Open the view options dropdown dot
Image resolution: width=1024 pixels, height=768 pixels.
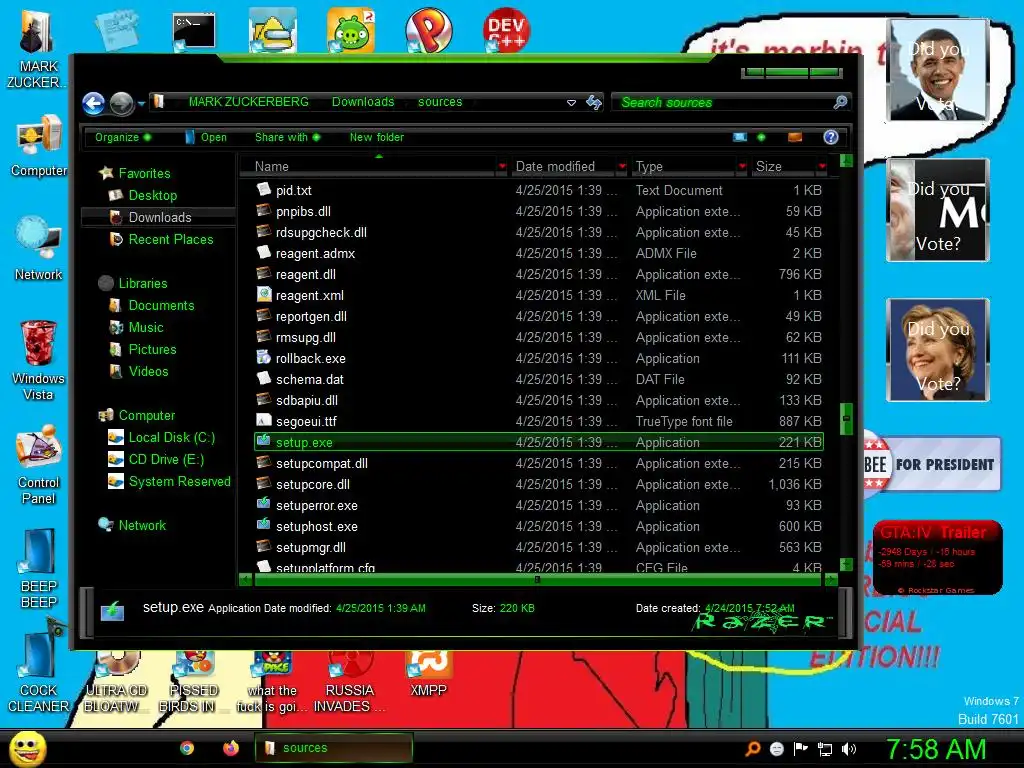pyautogui.click(x=761, y=137)
